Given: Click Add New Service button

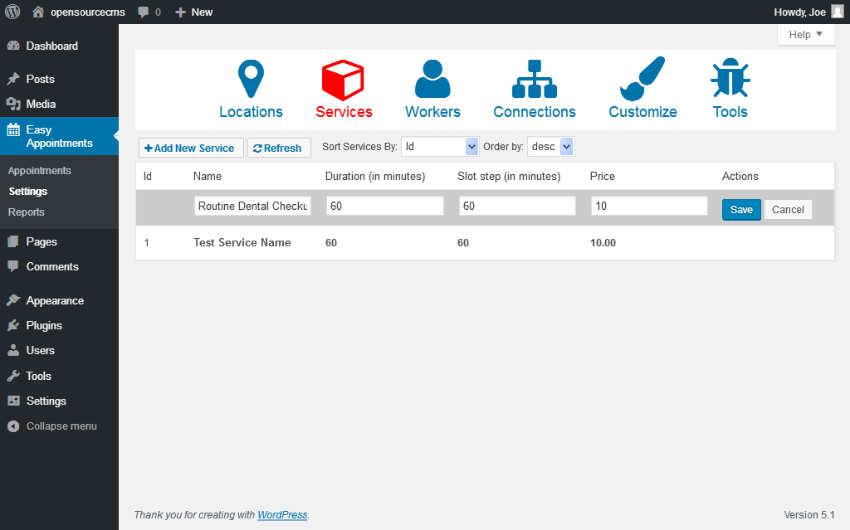Looking at the screenshot, I should (x=190, y=148).
